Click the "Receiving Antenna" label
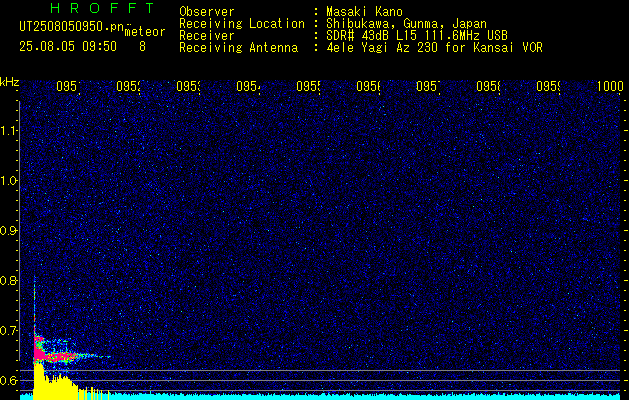Image resolution: width=629 pixels, height=400 pixels. pos(239,48)
